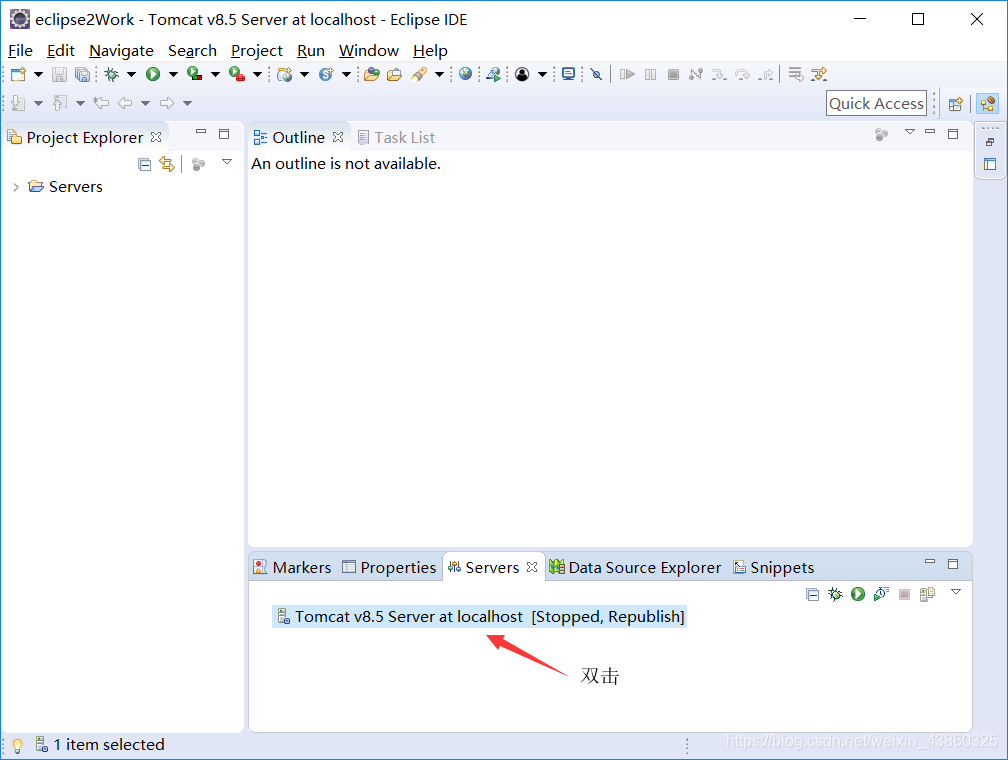Click the Search flashlight icon
This screenshot has height=760, width=1008.
point(419,75)
